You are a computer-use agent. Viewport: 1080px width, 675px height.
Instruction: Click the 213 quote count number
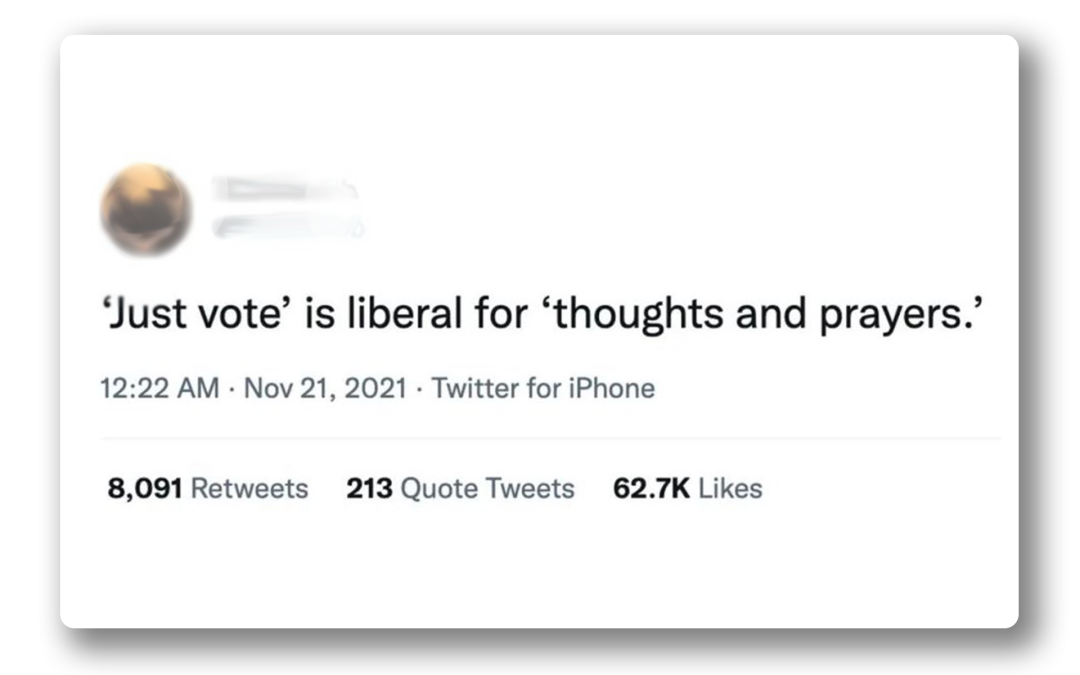click(x=369, y=488)
